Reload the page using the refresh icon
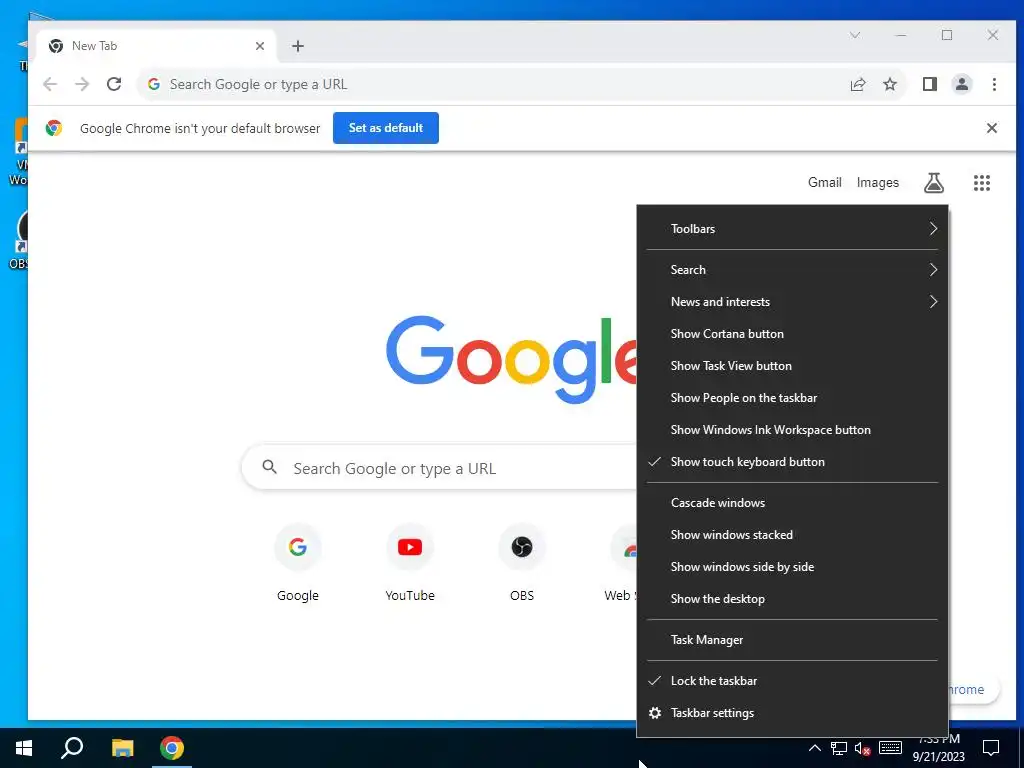This screenshot has height=768, width=1024. click(x=114, y=84)
